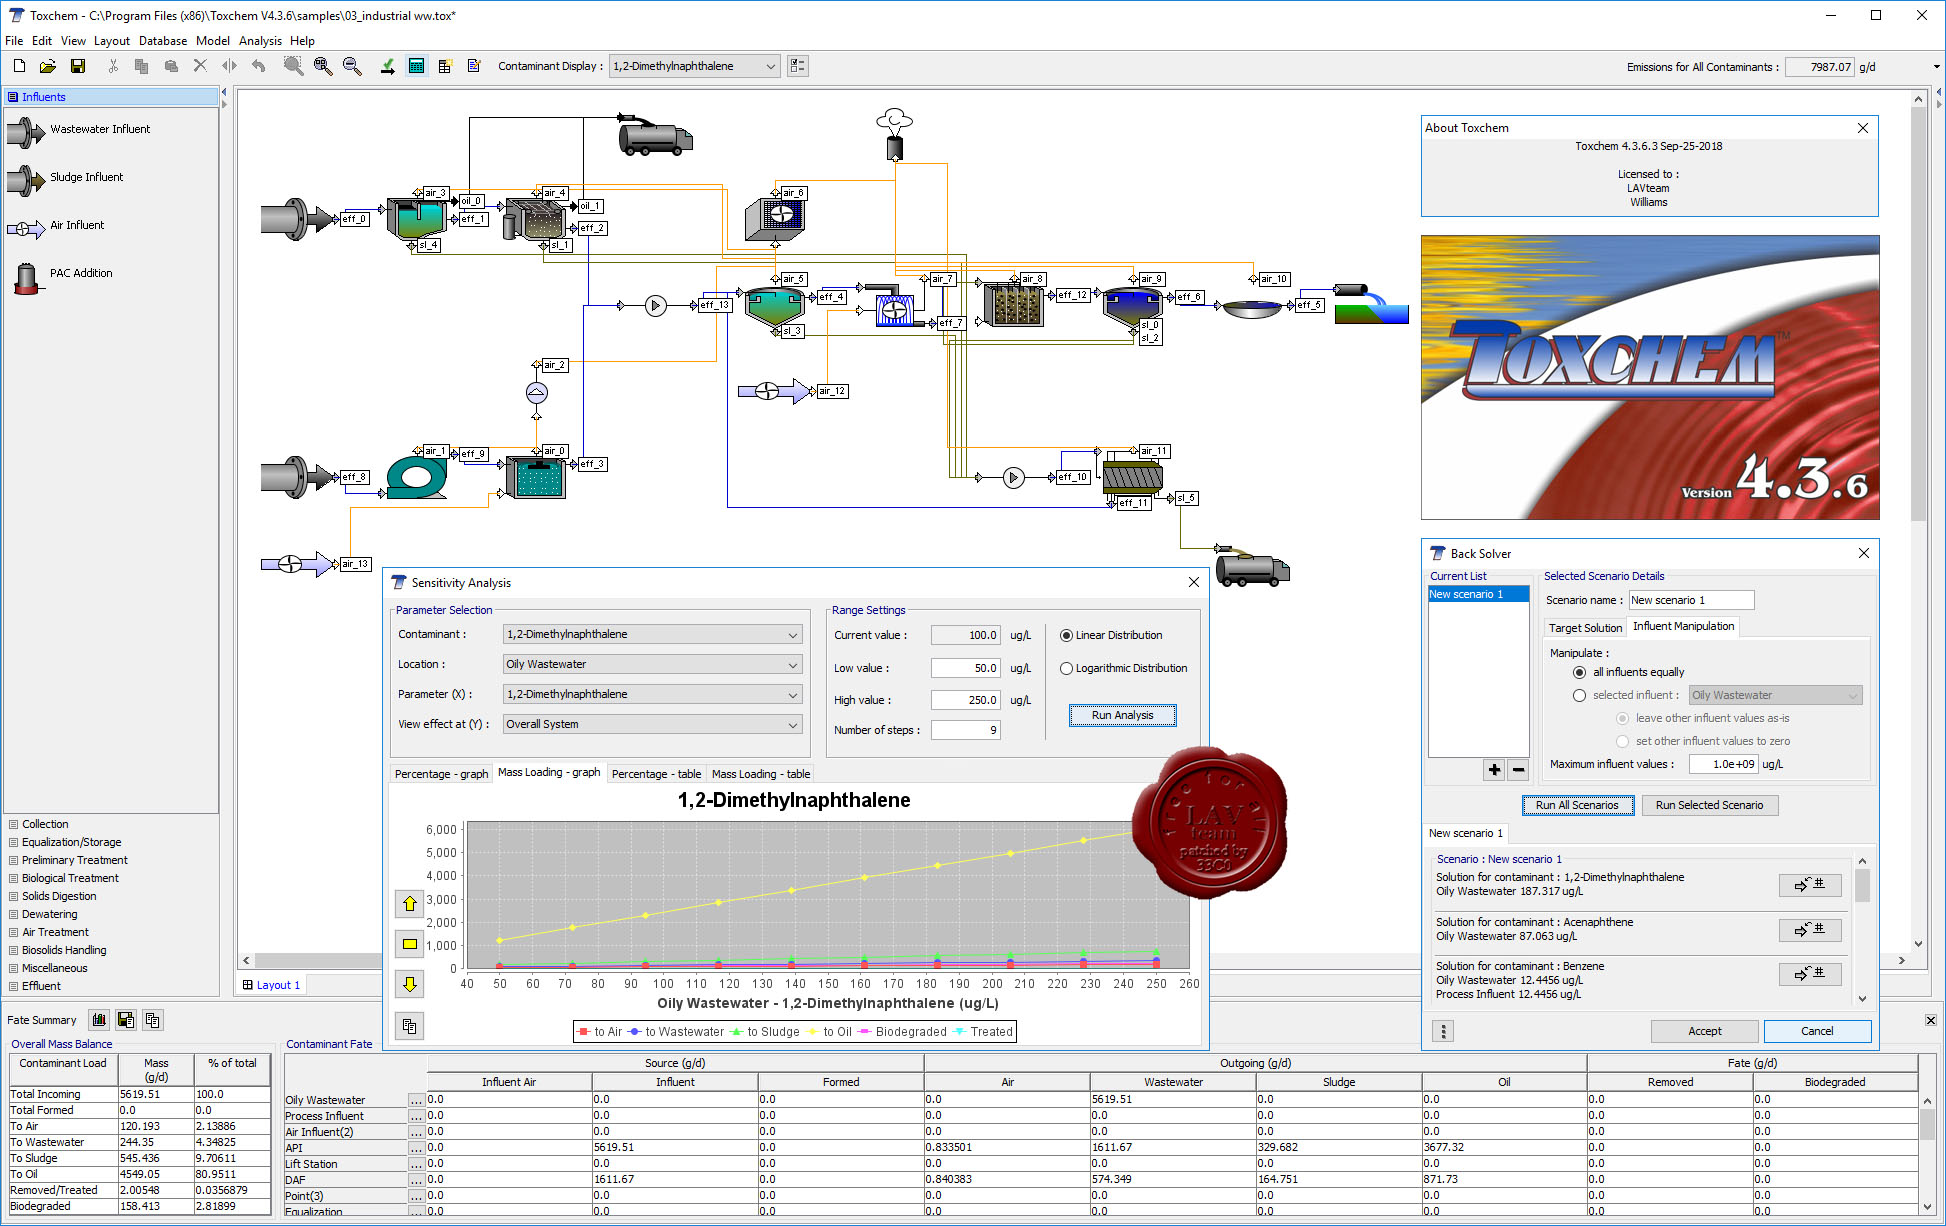
Task: Click the green checkmark validate icon
Action: 387,66
